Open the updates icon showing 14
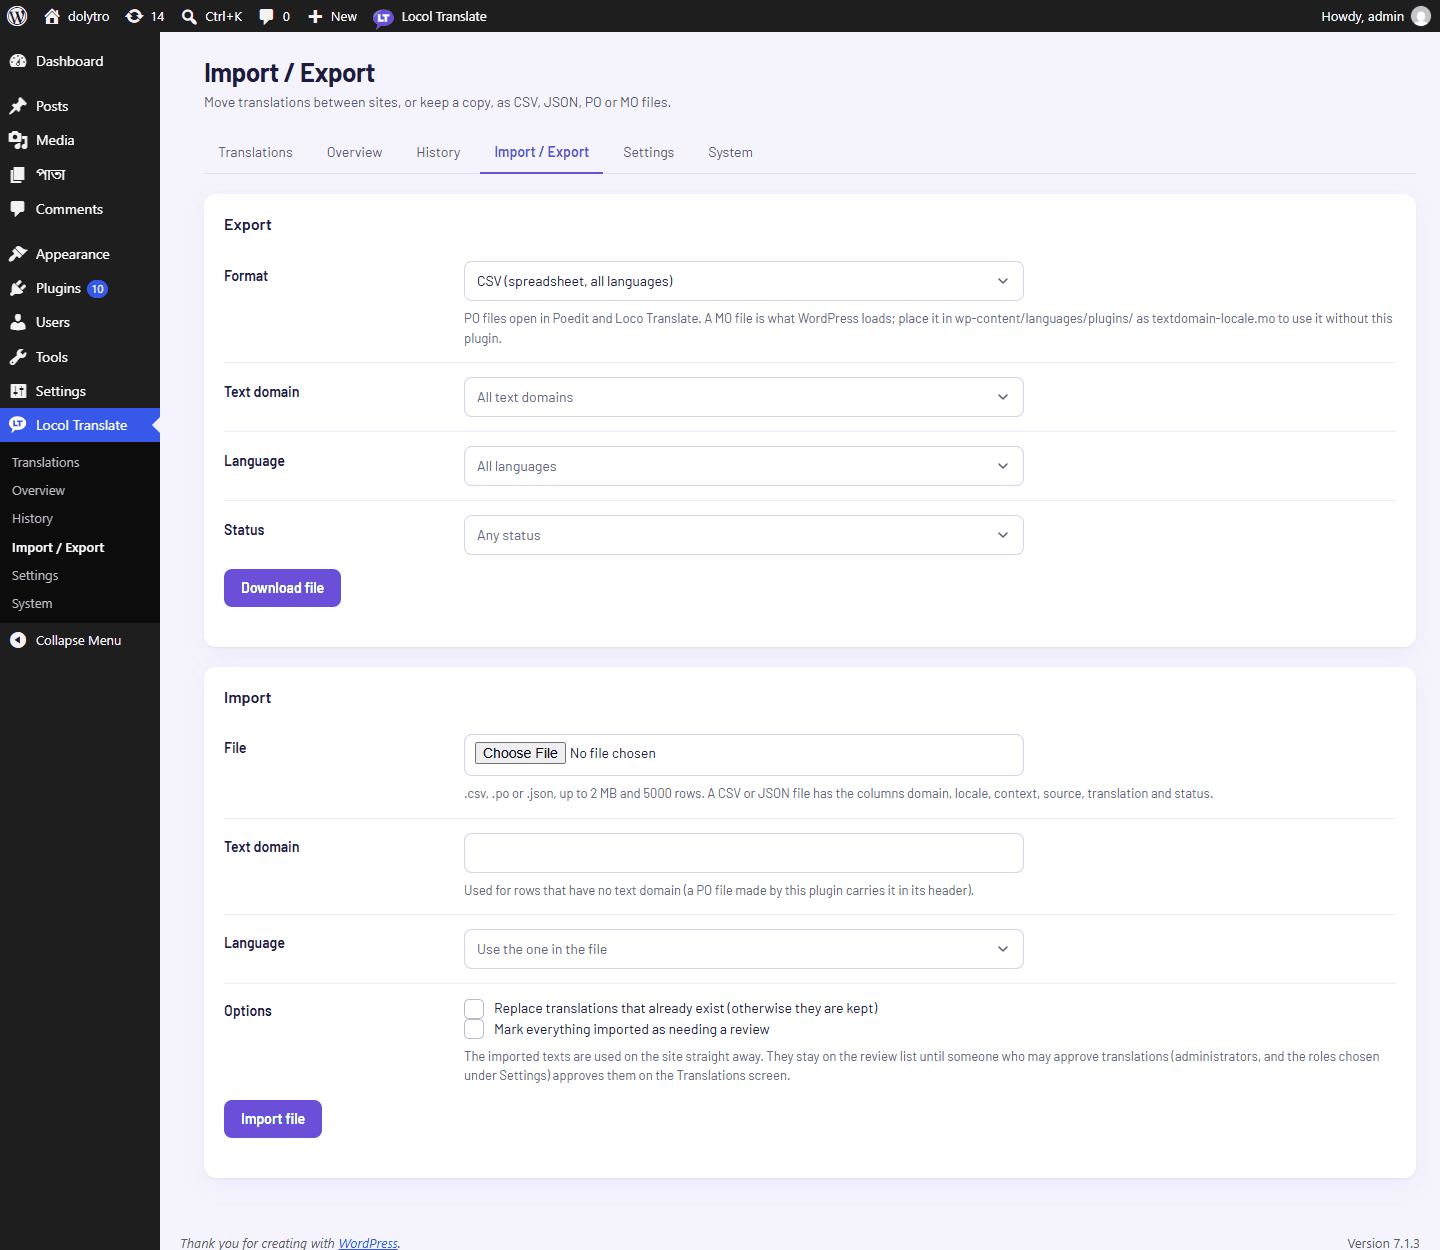 point(134,16)
